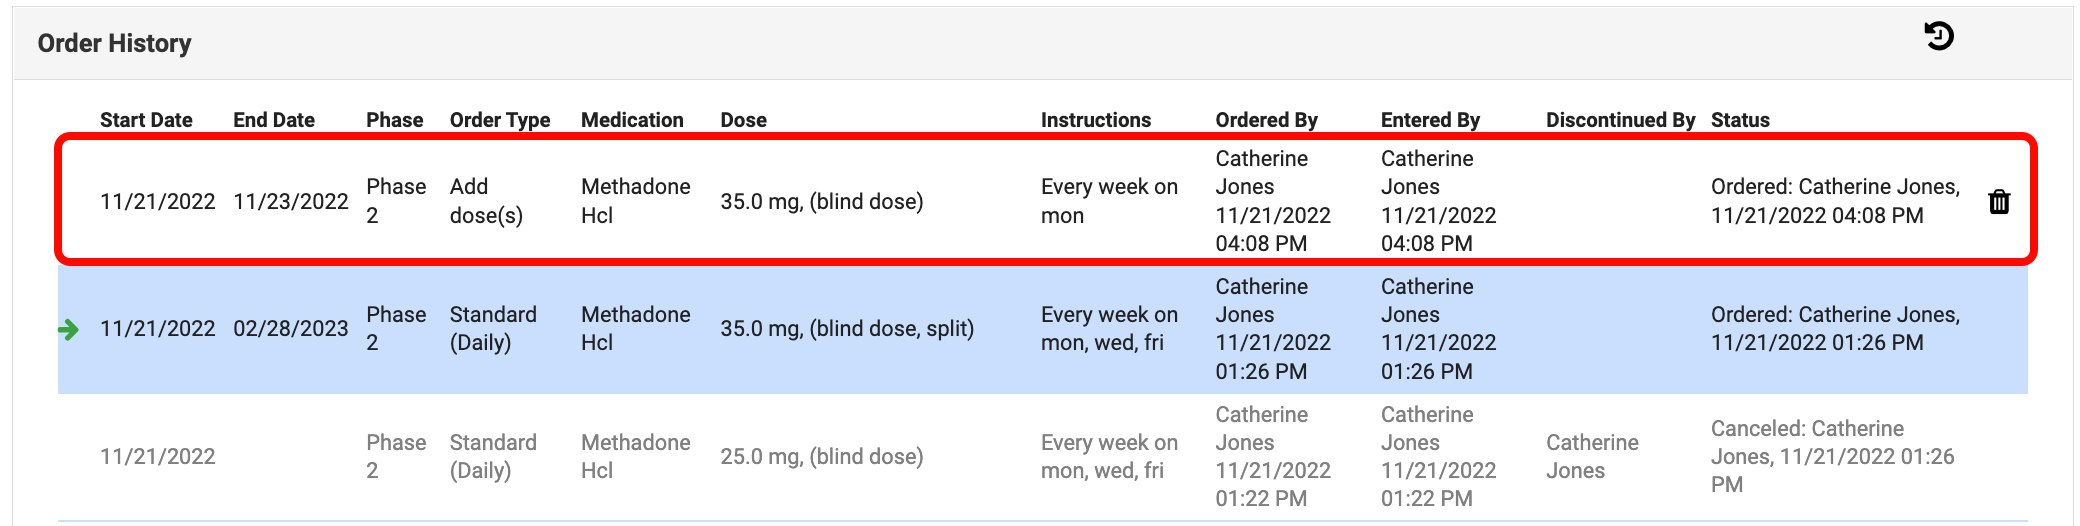Click Ordered status with 04:08 PM timestamp
2080x526 pixels.
[x=1834, y=201]
